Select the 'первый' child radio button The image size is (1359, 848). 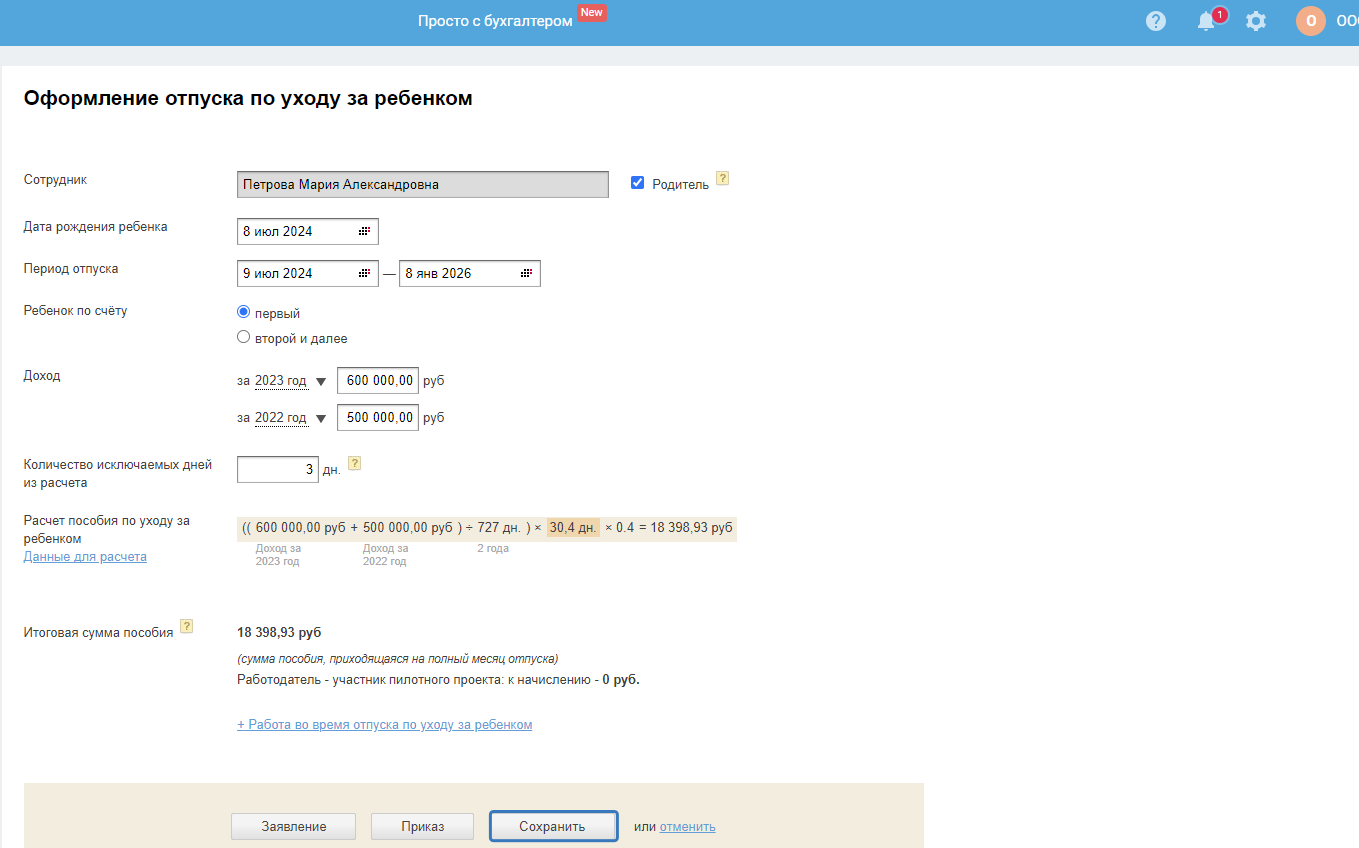pyautogui.click(x=243, y=312)
